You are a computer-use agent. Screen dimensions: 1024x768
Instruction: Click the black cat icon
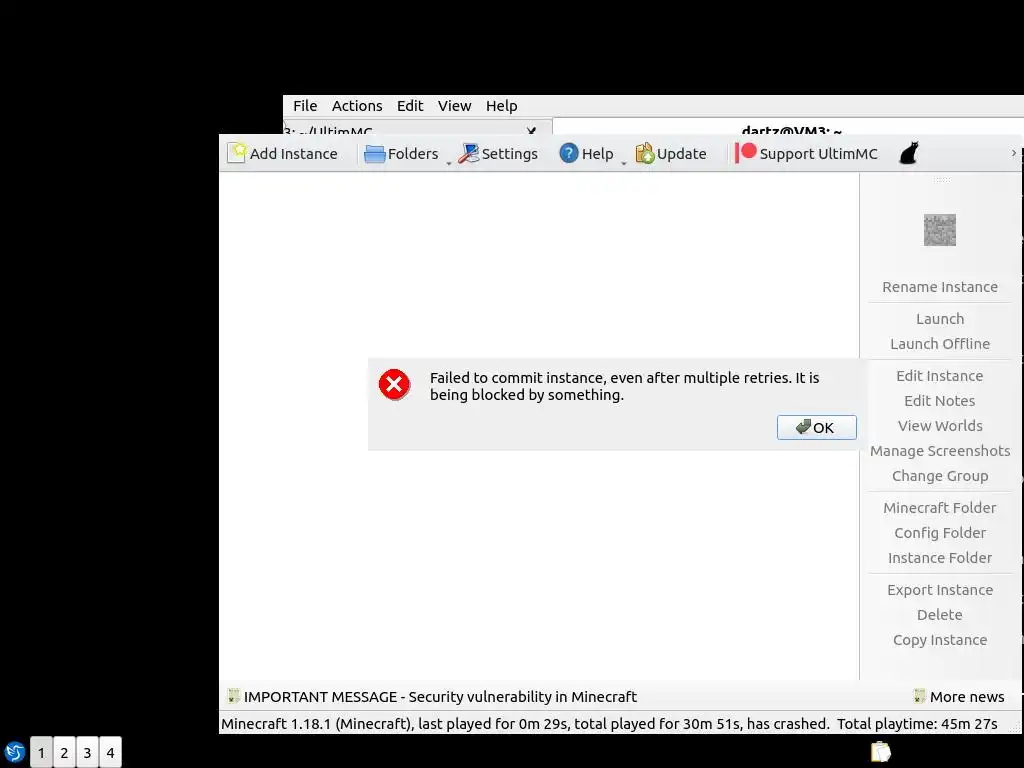[909, 153]
